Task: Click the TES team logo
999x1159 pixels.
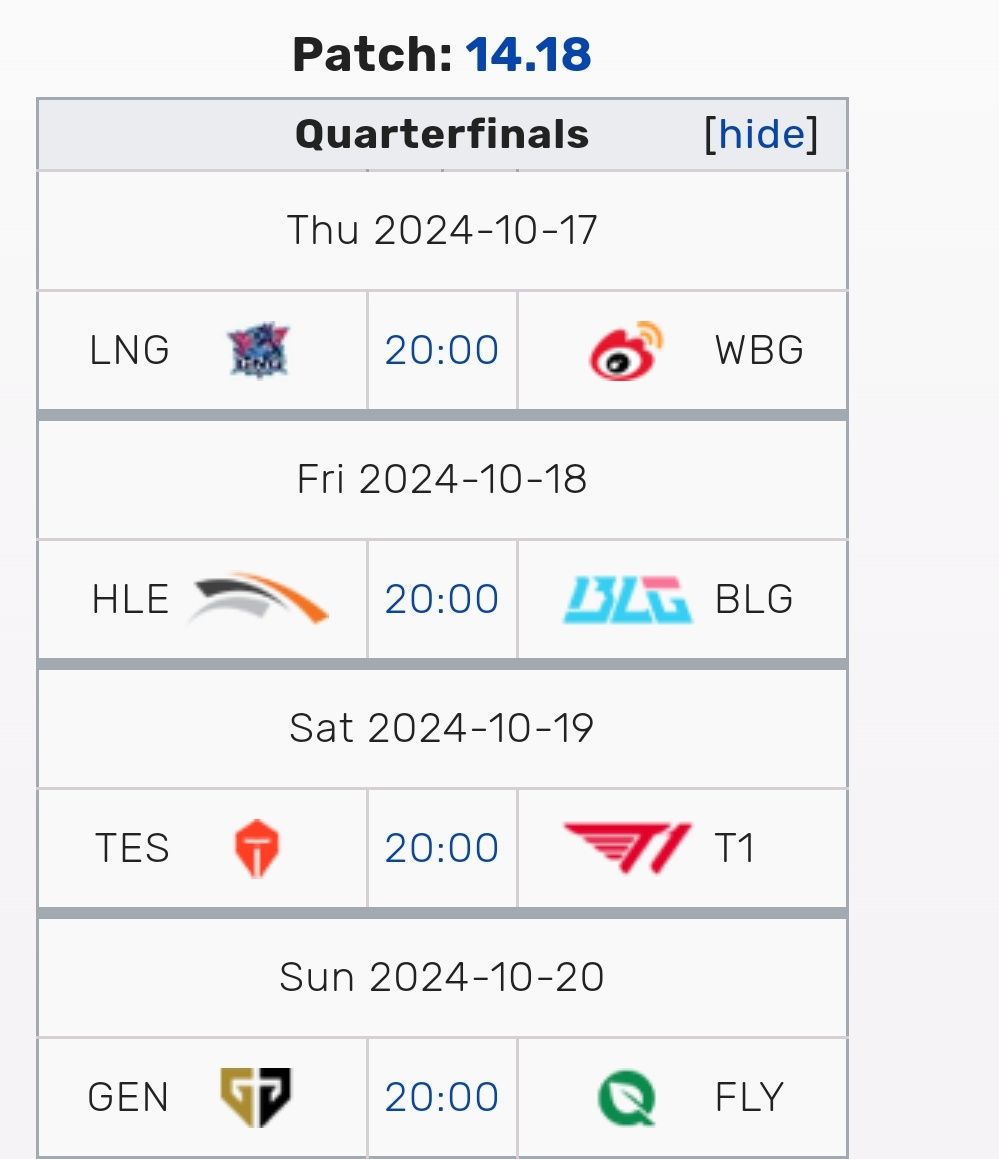Action: point(256,848)
